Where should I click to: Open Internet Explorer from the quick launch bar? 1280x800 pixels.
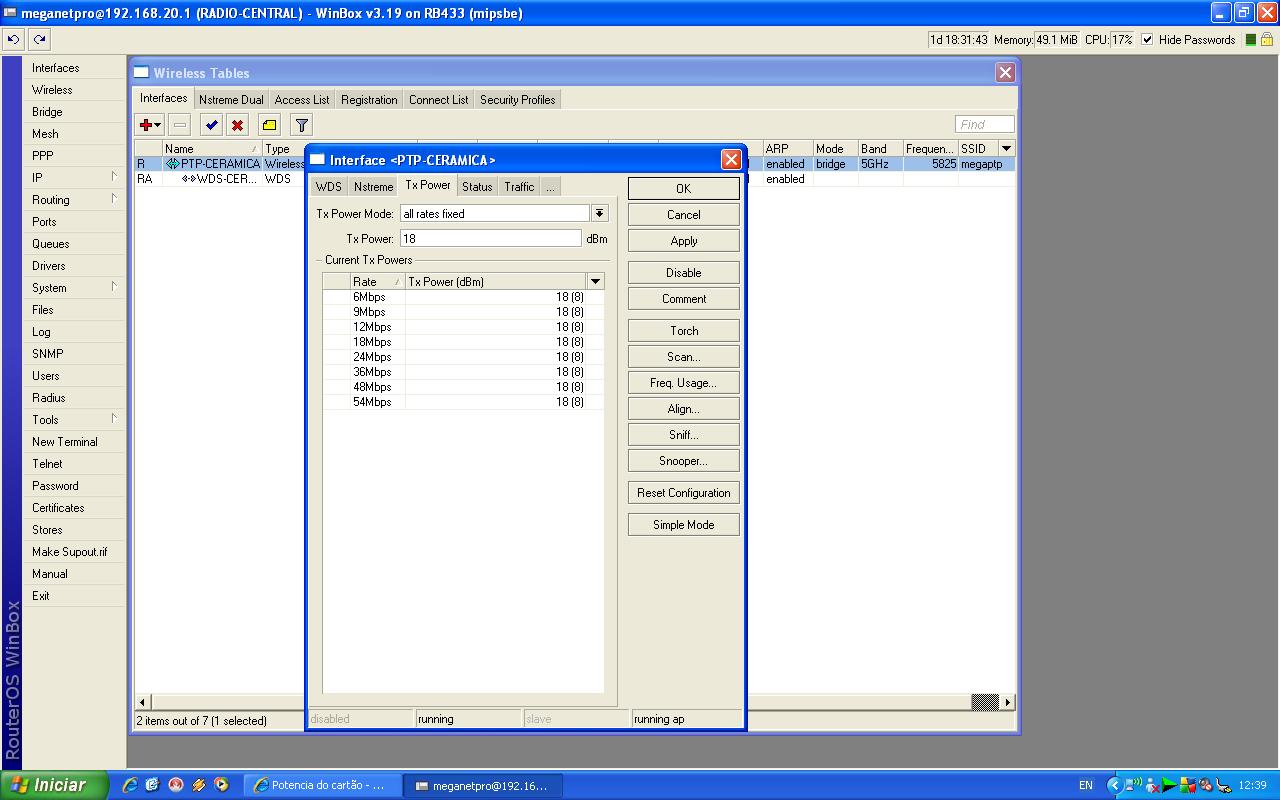129,785
